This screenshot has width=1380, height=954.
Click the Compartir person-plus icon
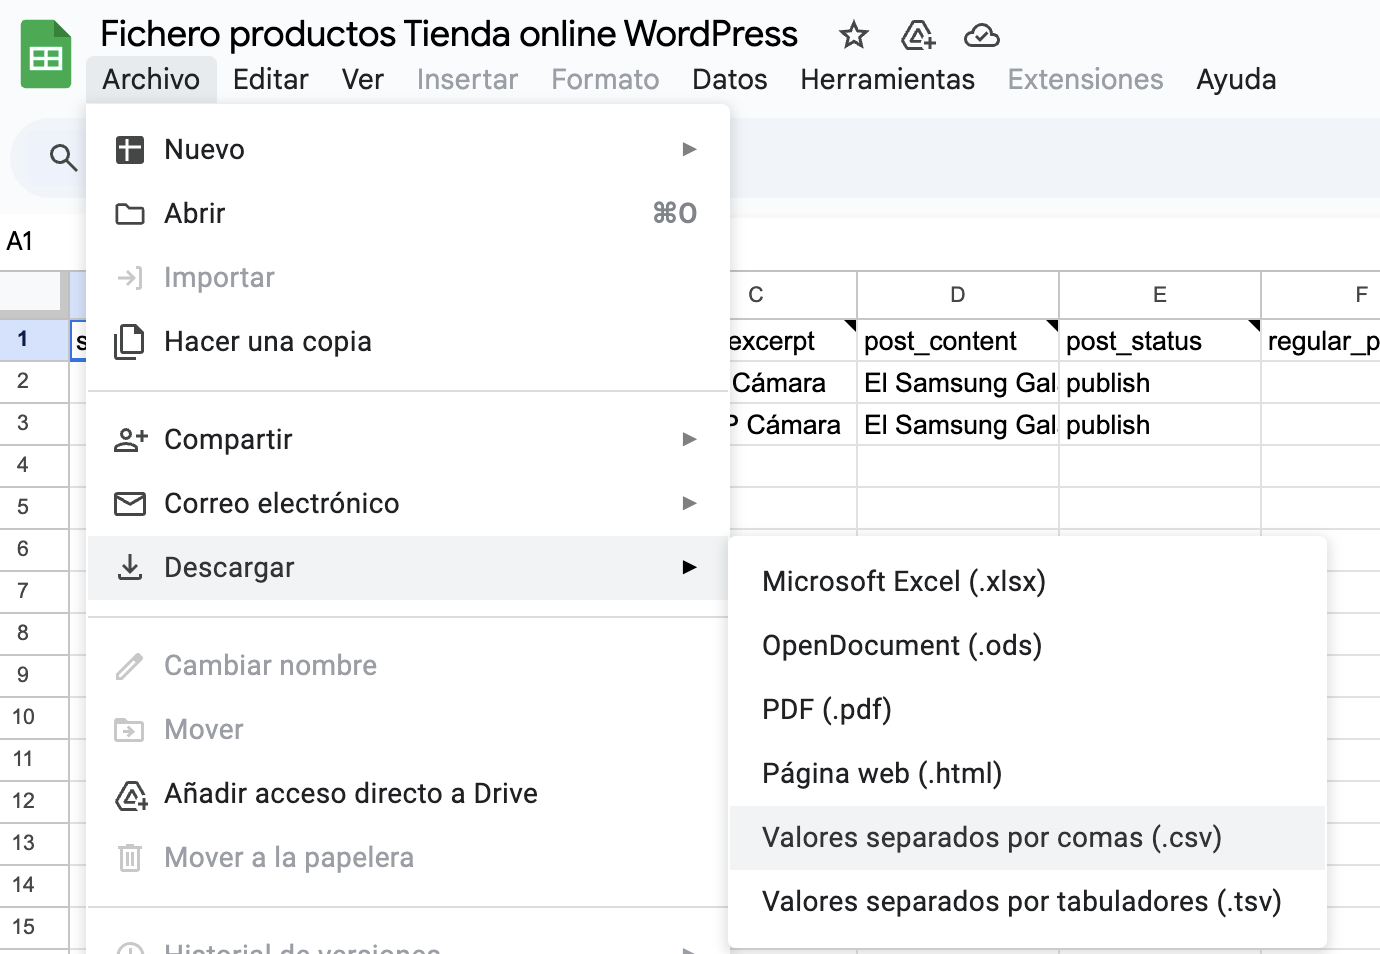[x=130, y=440]
